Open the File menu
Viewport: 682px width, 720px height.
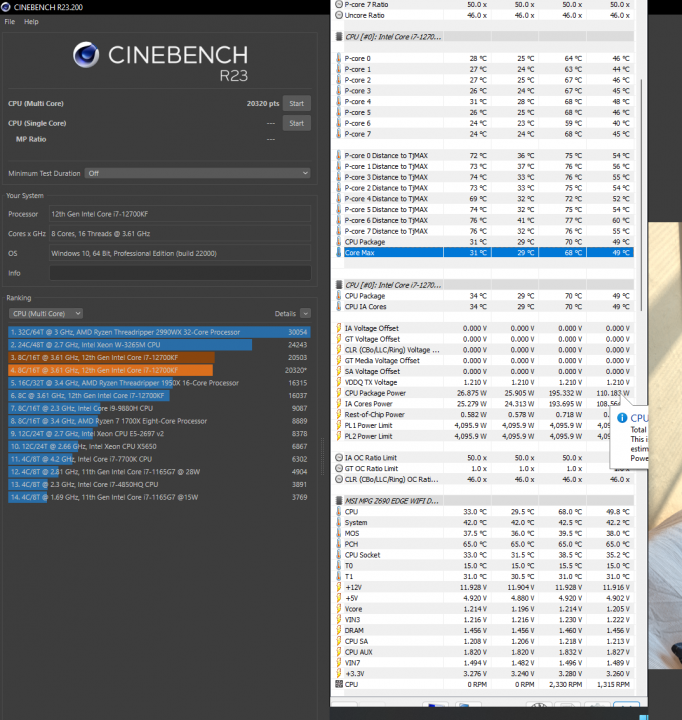[10, 21]
